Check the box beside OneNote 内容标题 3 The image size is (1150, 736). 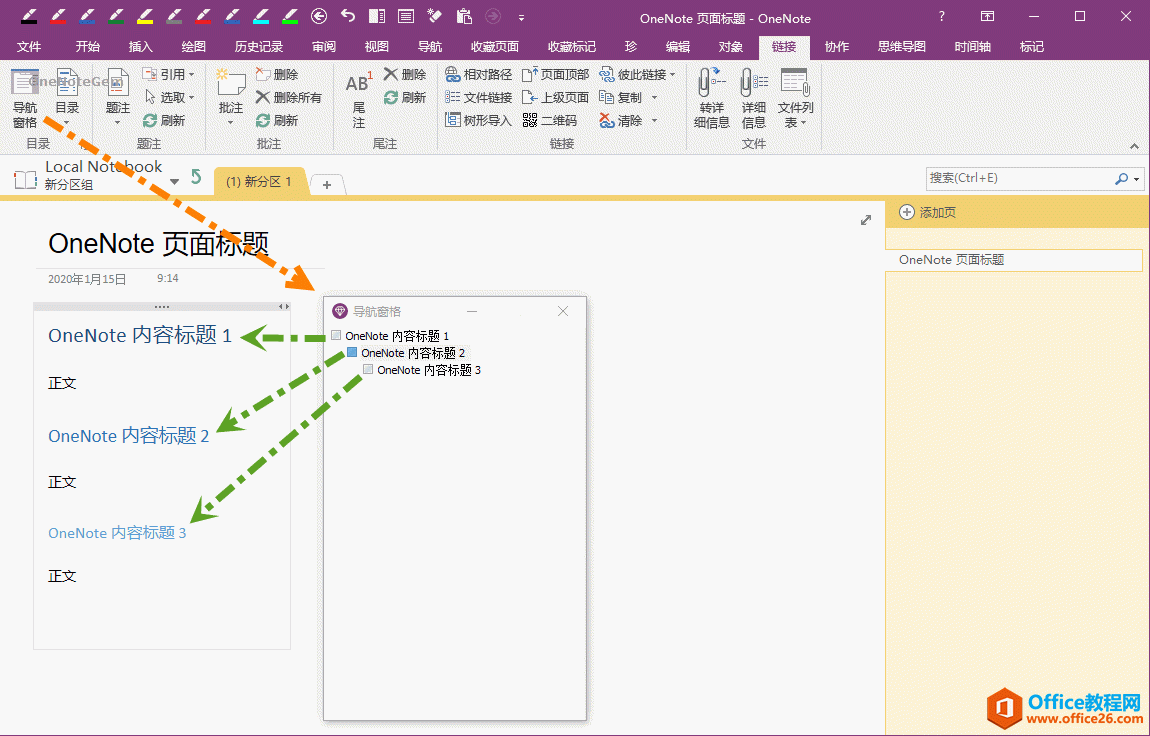[x=367, y=369]
